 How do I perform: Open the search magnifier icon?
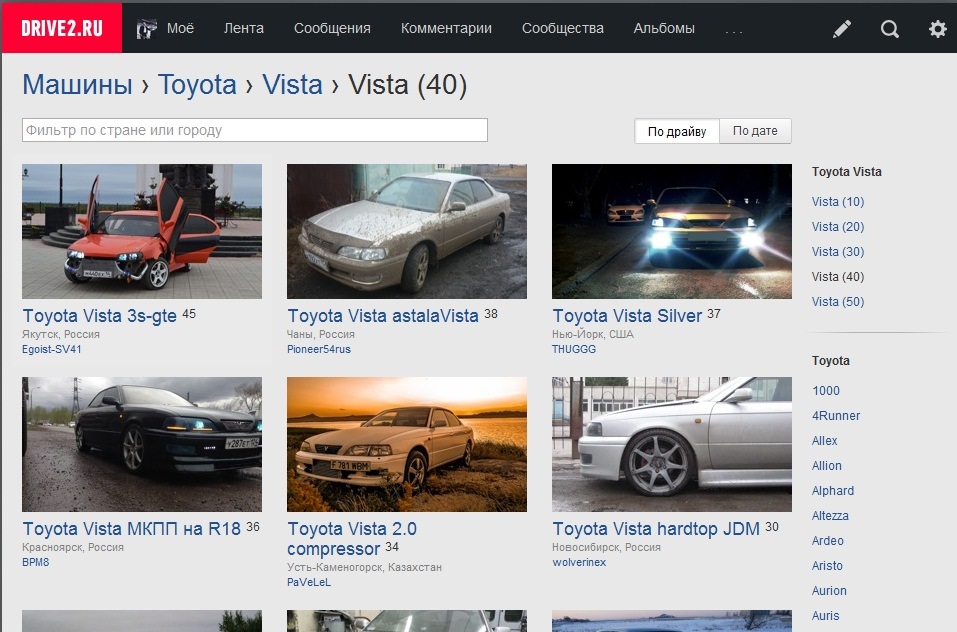889,29
